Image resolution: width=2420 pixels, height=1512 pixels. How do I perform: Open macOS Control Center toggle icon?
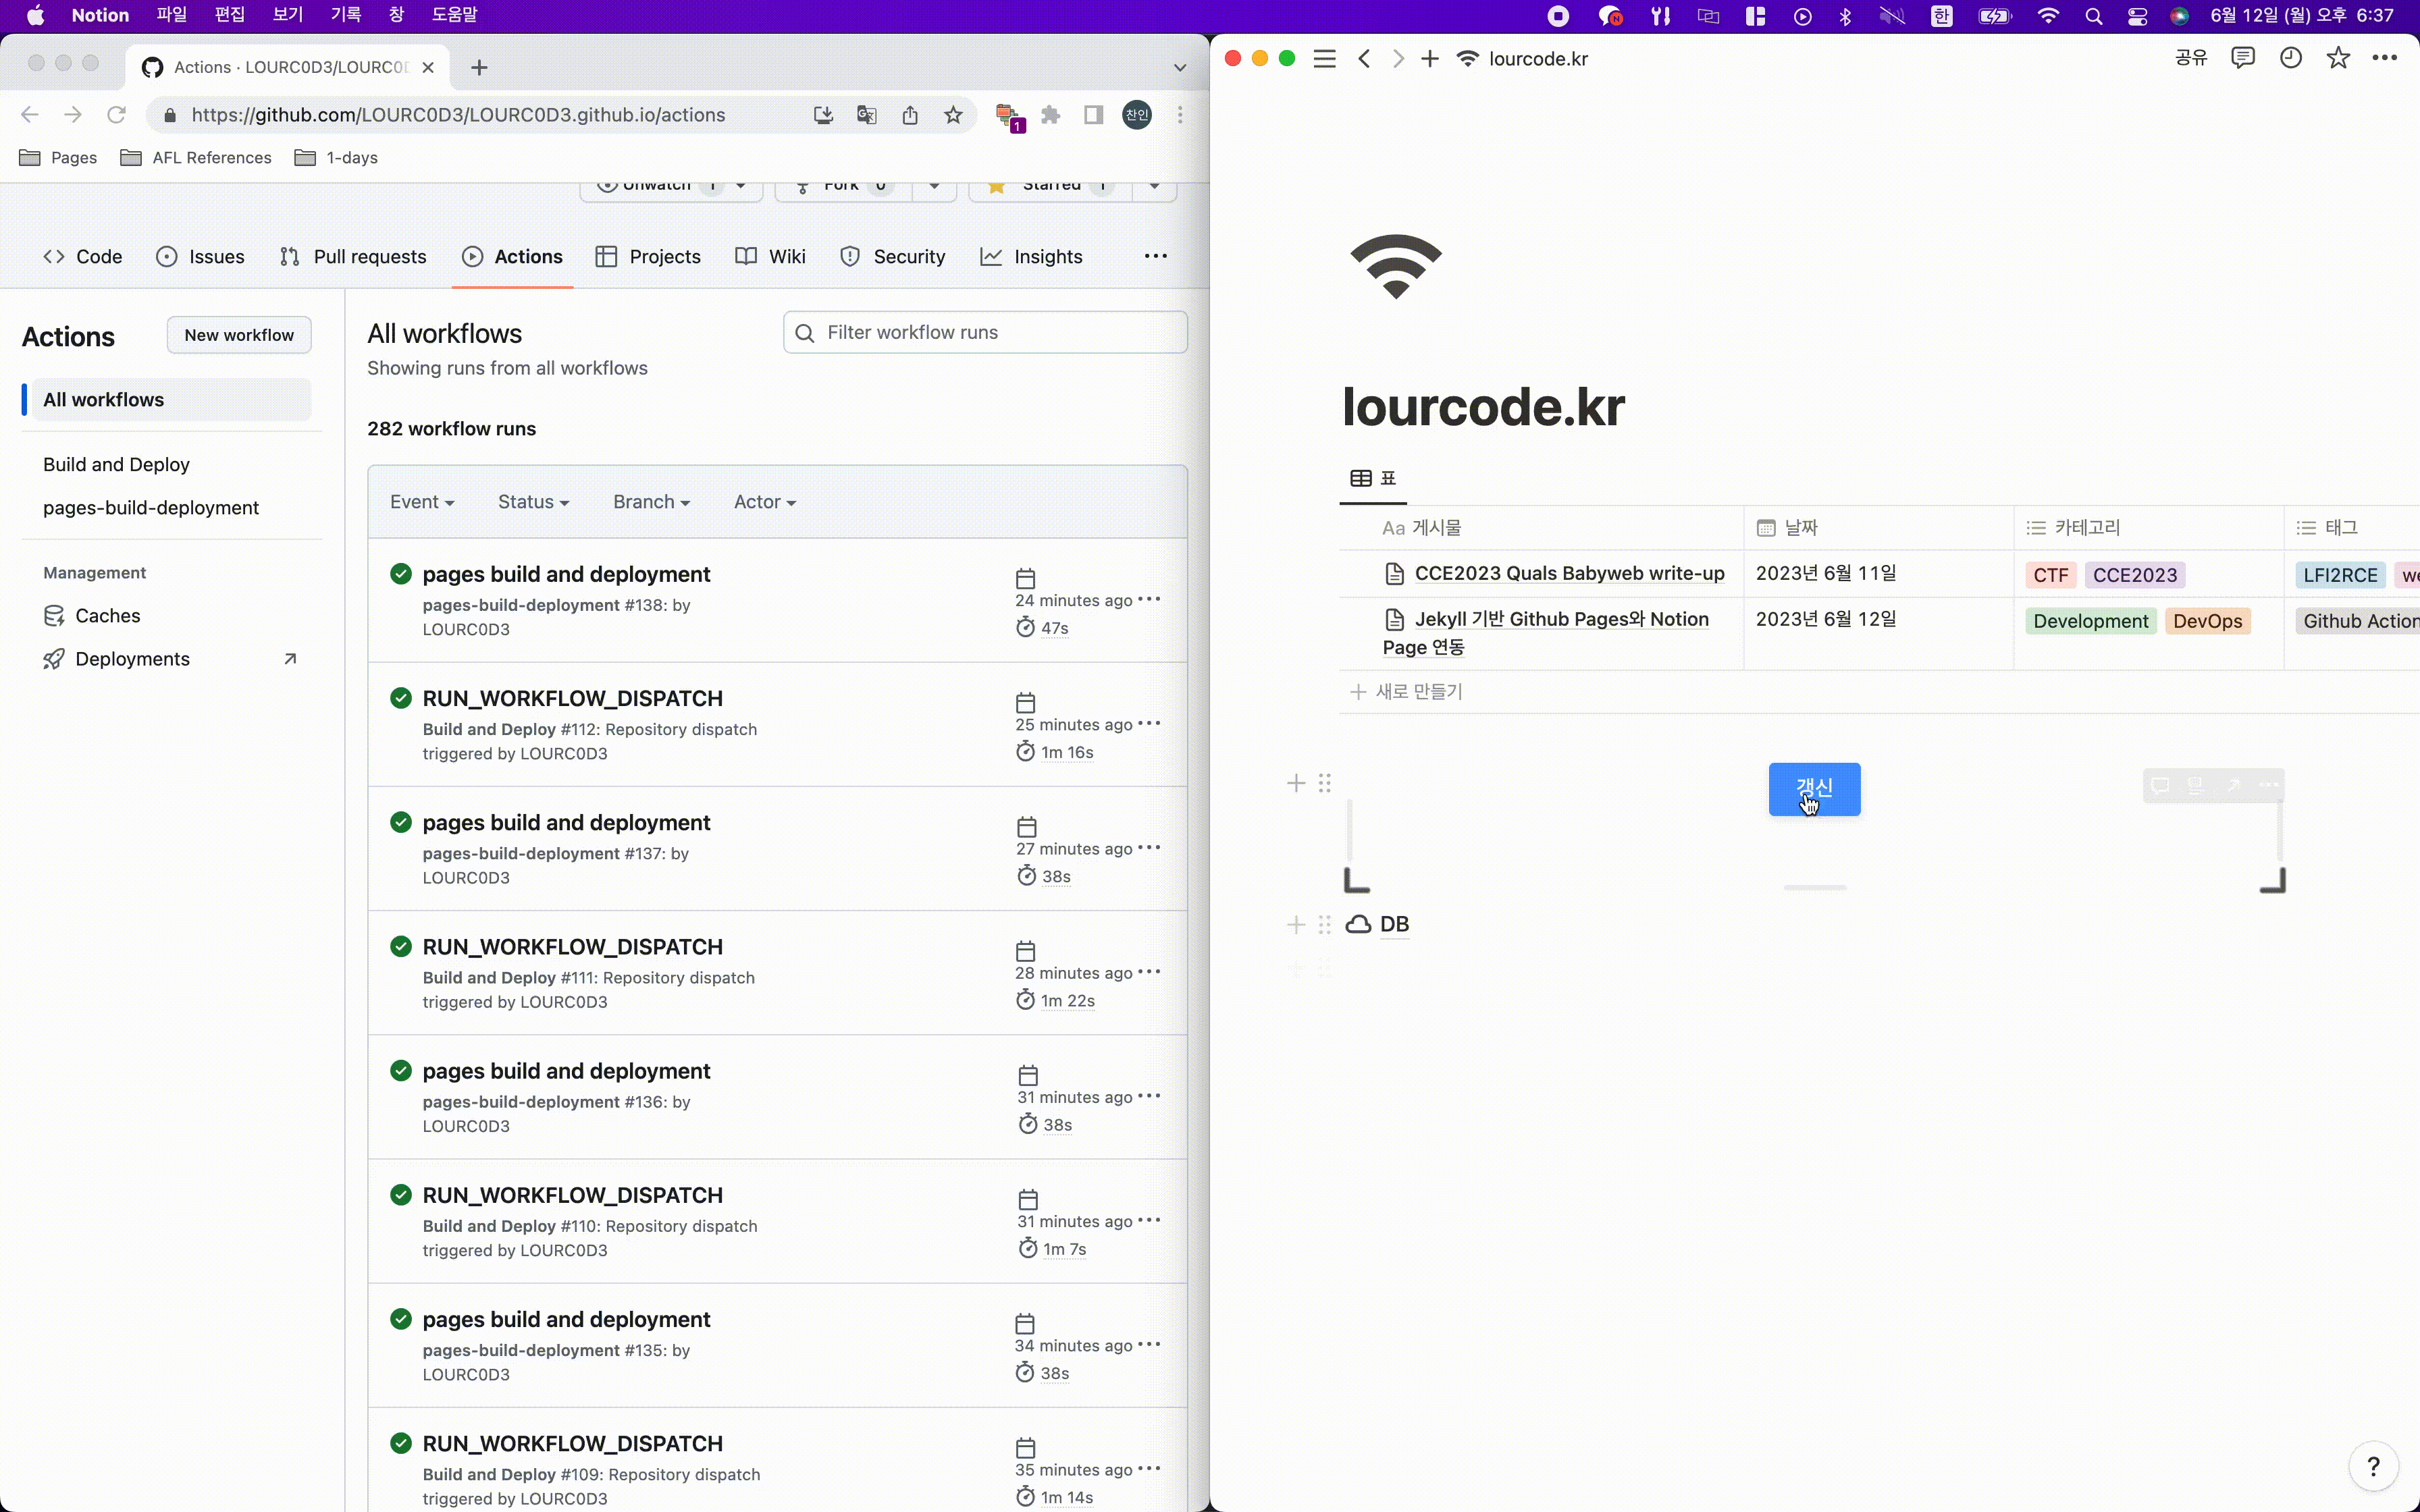point(2137,16)
